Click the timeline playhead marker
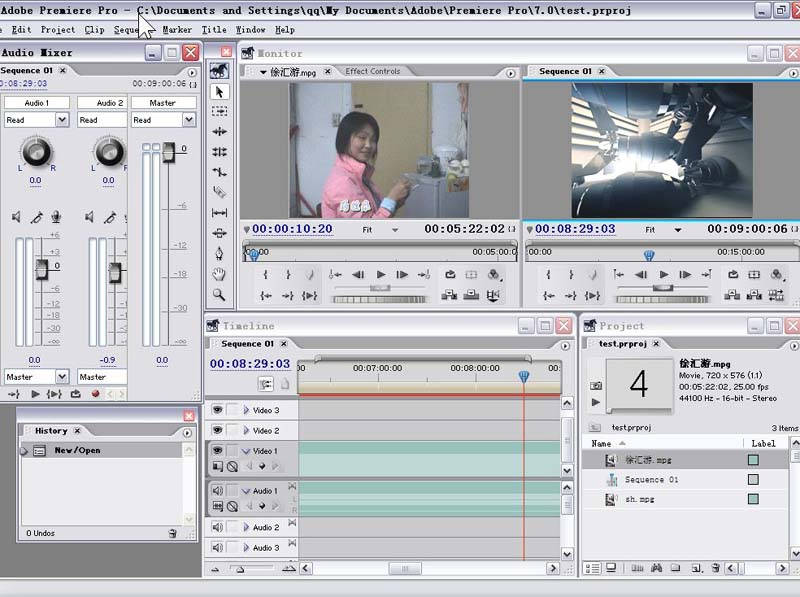The height and width of the screenshot is (597, 800). [523, 376]
